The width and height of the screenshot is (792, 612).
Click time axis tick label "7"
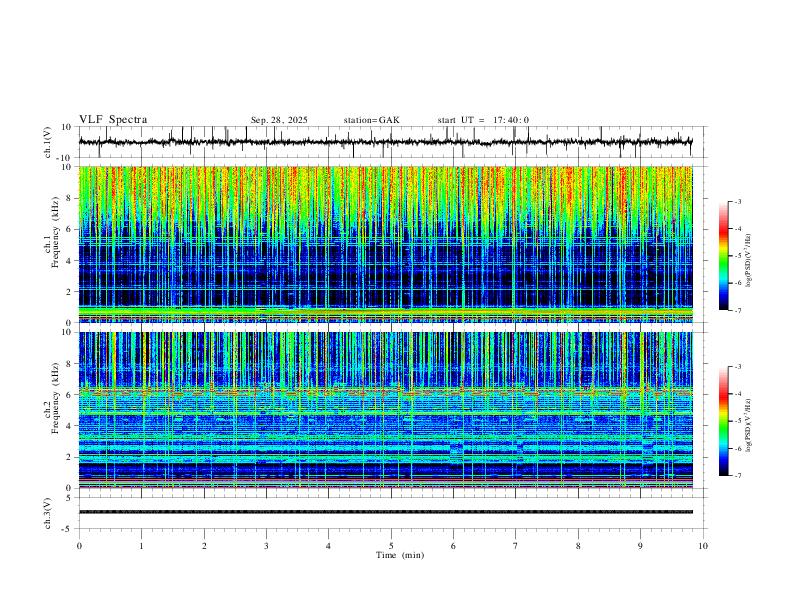516,546
